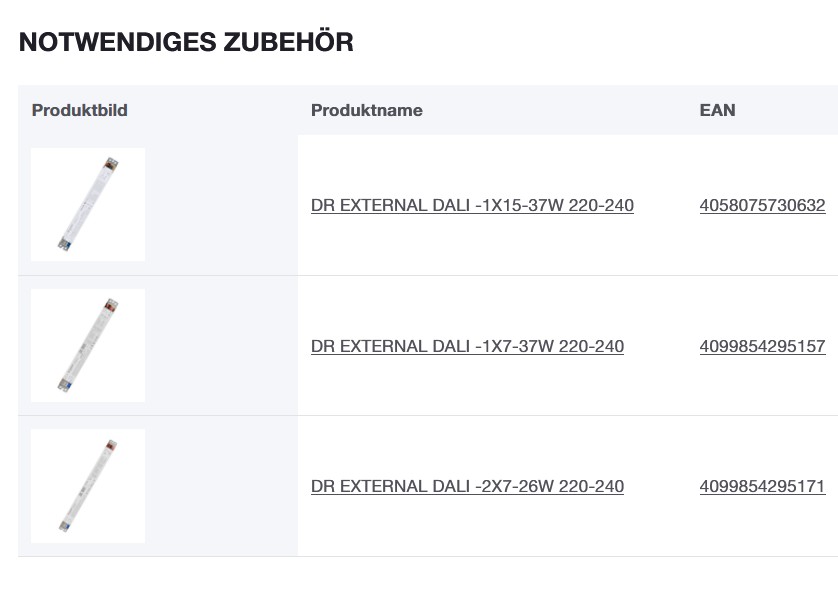Select the image of the 1X15-37W driver

click(x=88, y=205)
